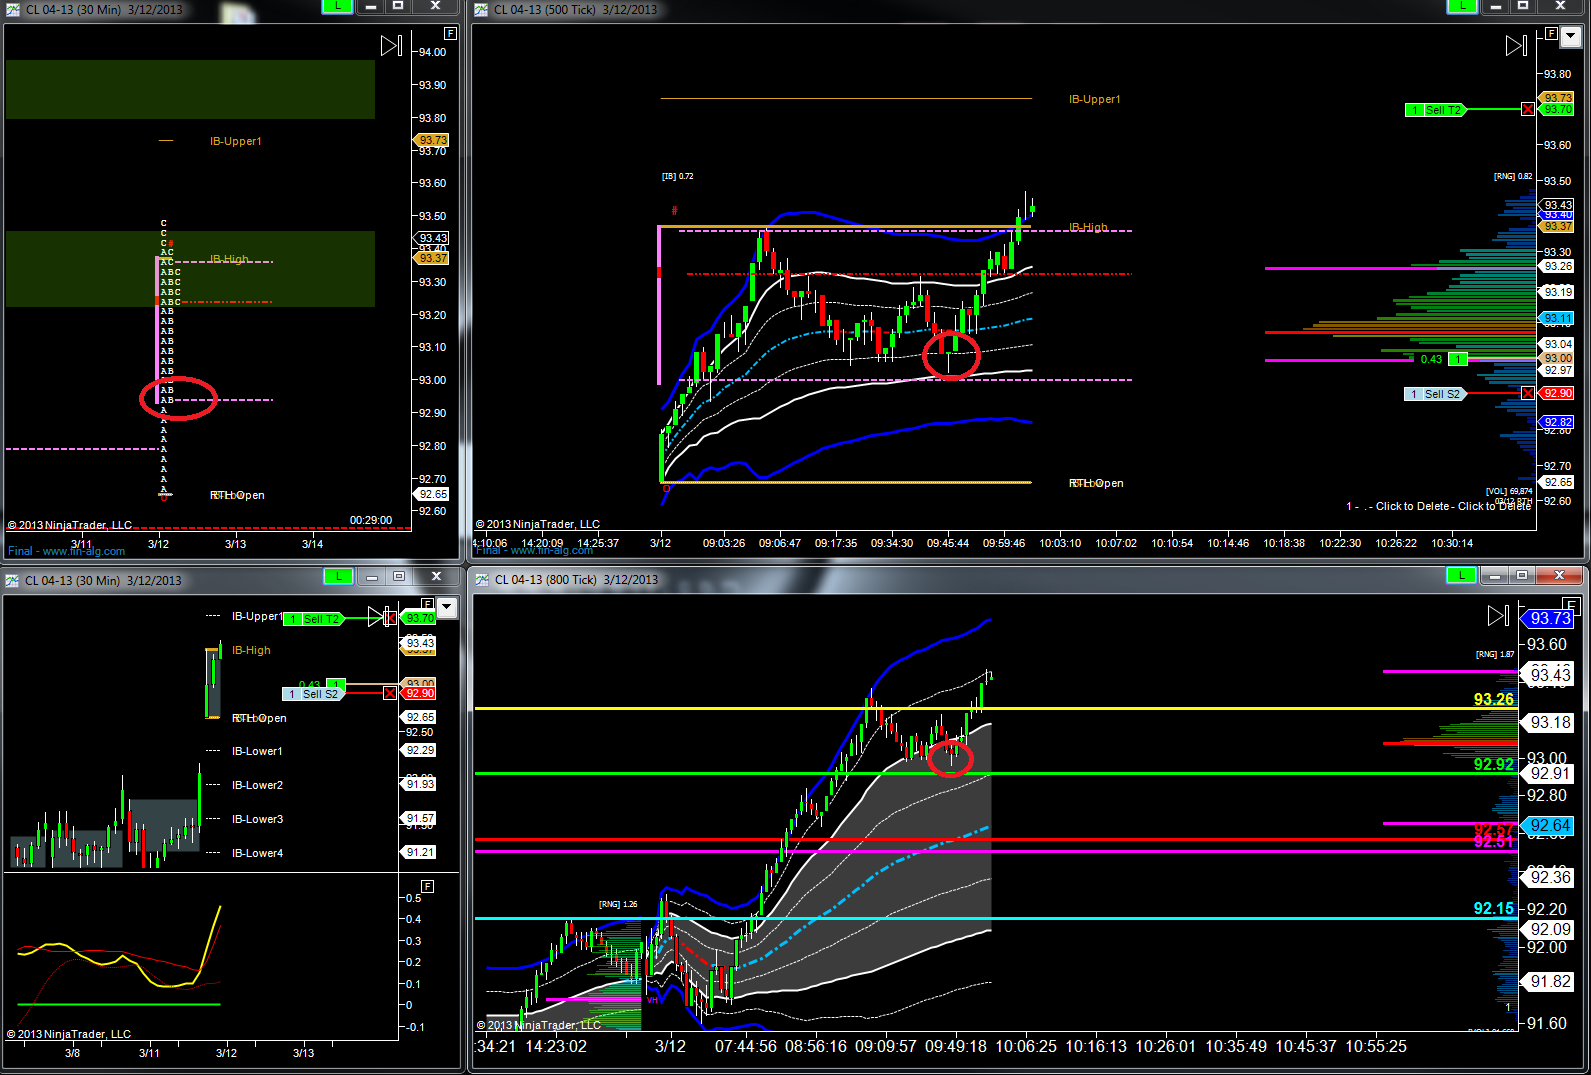This screenshot has height=1075, width=1591.
Task: Click the cyan 92.15 level label in 800 Tick chart
Action: click(1493, 908)
